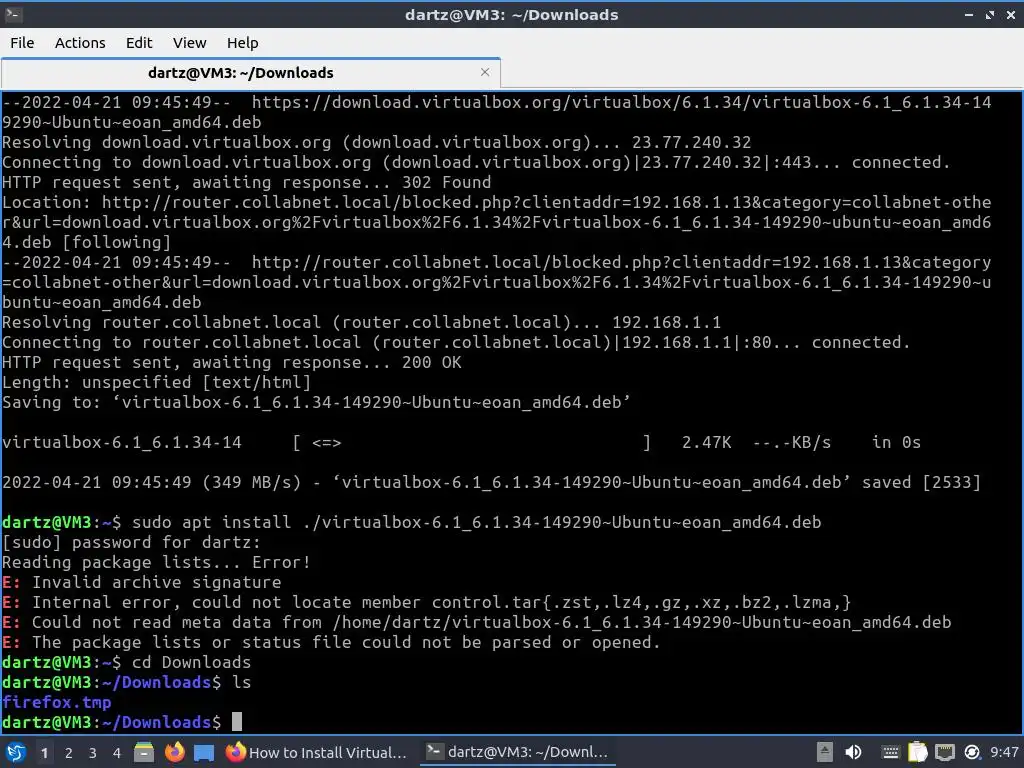Viewport: 1024px width, 768px height.
Task: Click 'Length: unspecified [text/html]' line
Action: [x=156, y=382]
